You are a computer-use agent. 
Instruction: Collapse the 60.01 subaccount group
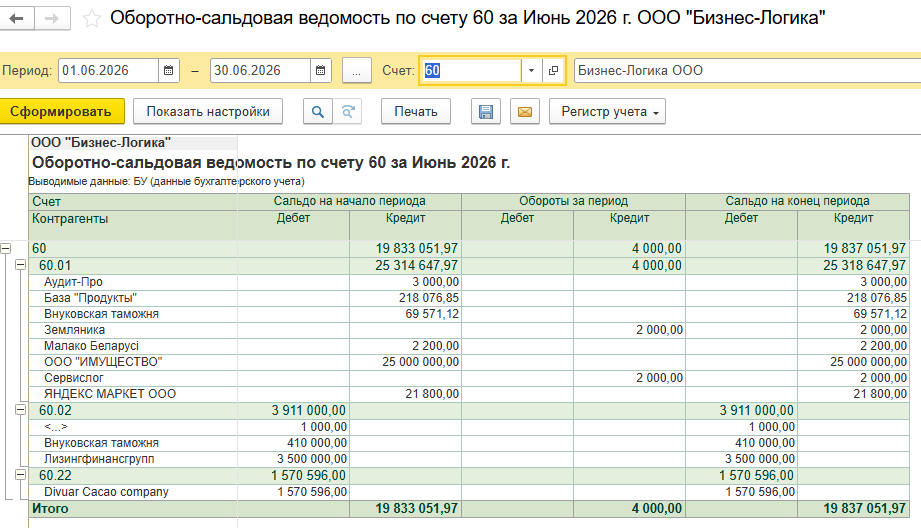pos(21,265)
